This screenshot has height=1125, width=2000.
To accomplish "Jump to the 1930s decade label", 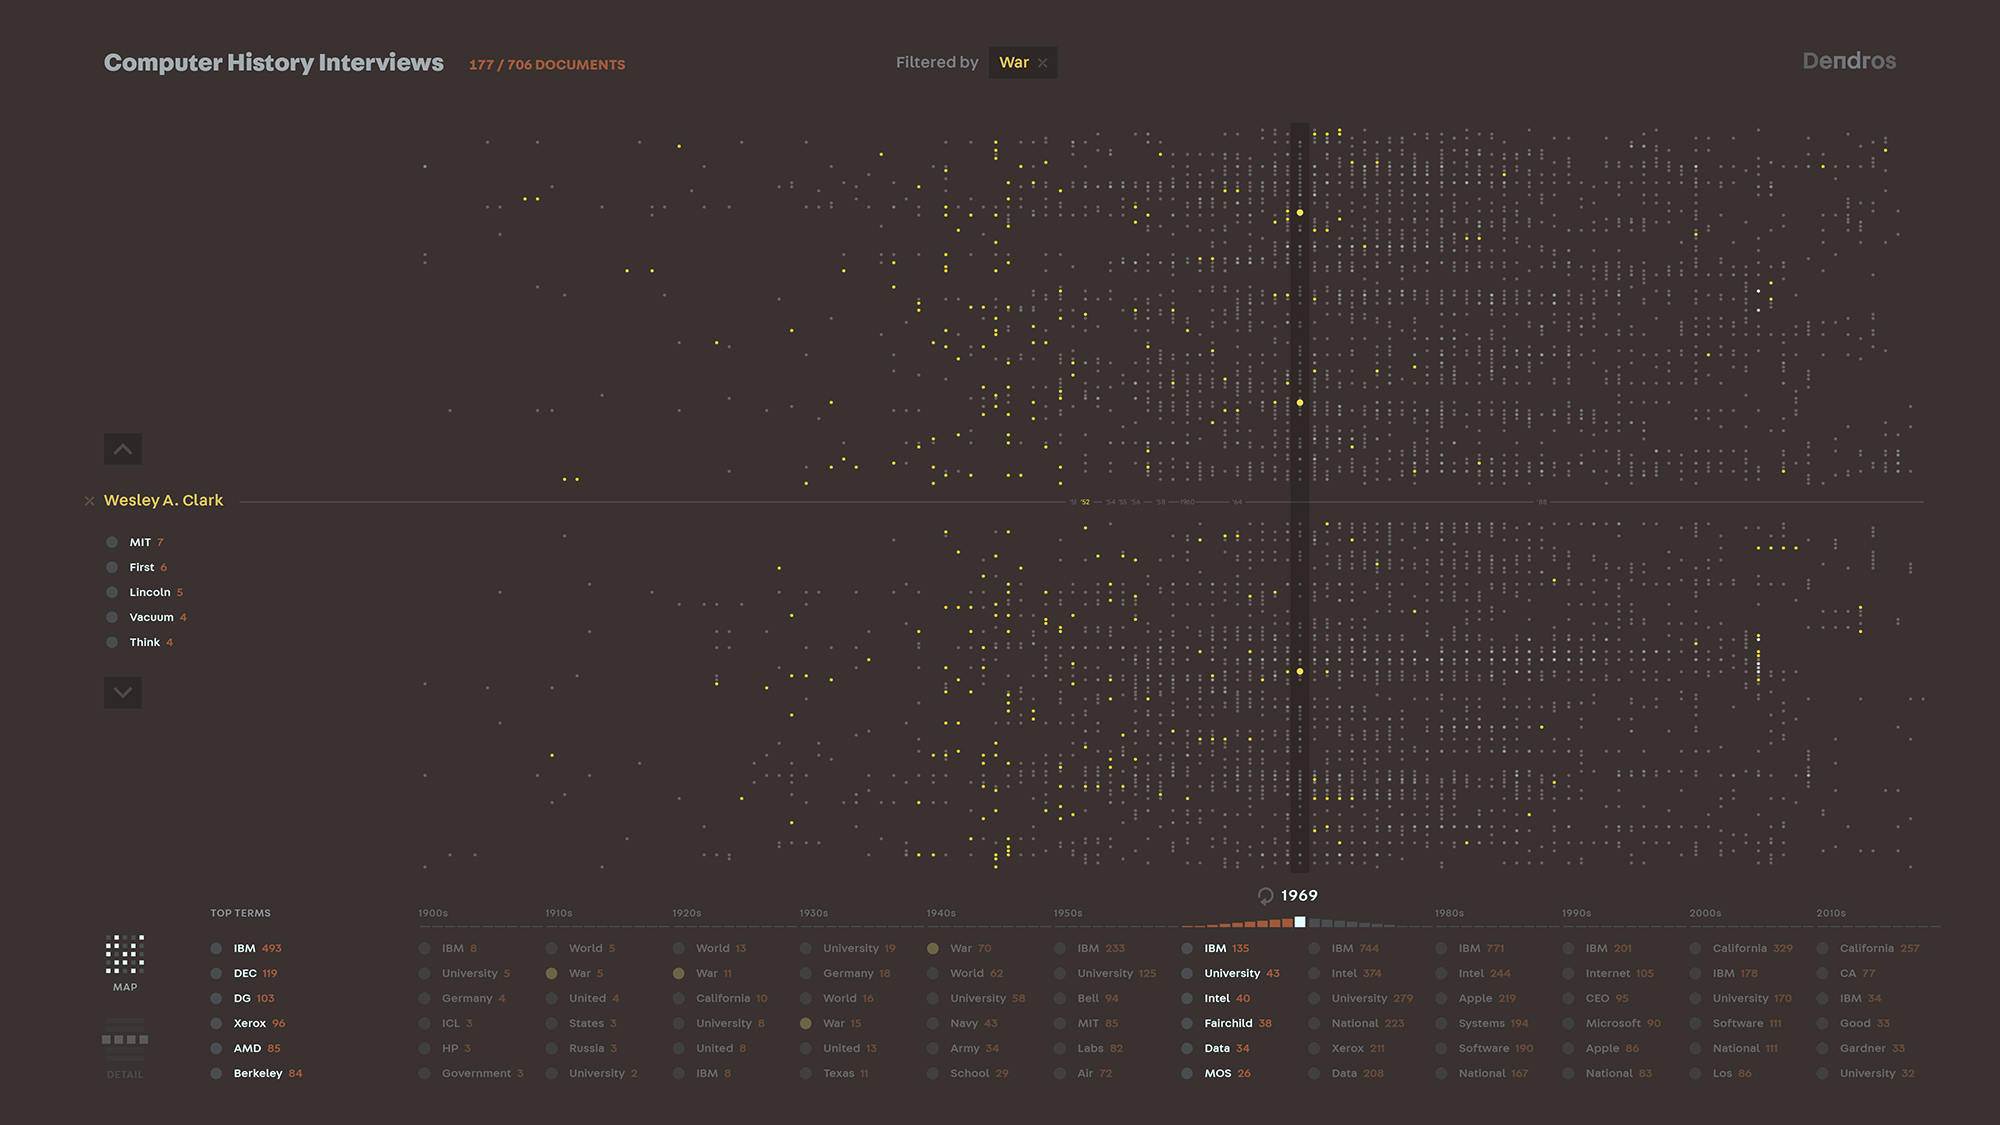I will click(x=813, y=914).
